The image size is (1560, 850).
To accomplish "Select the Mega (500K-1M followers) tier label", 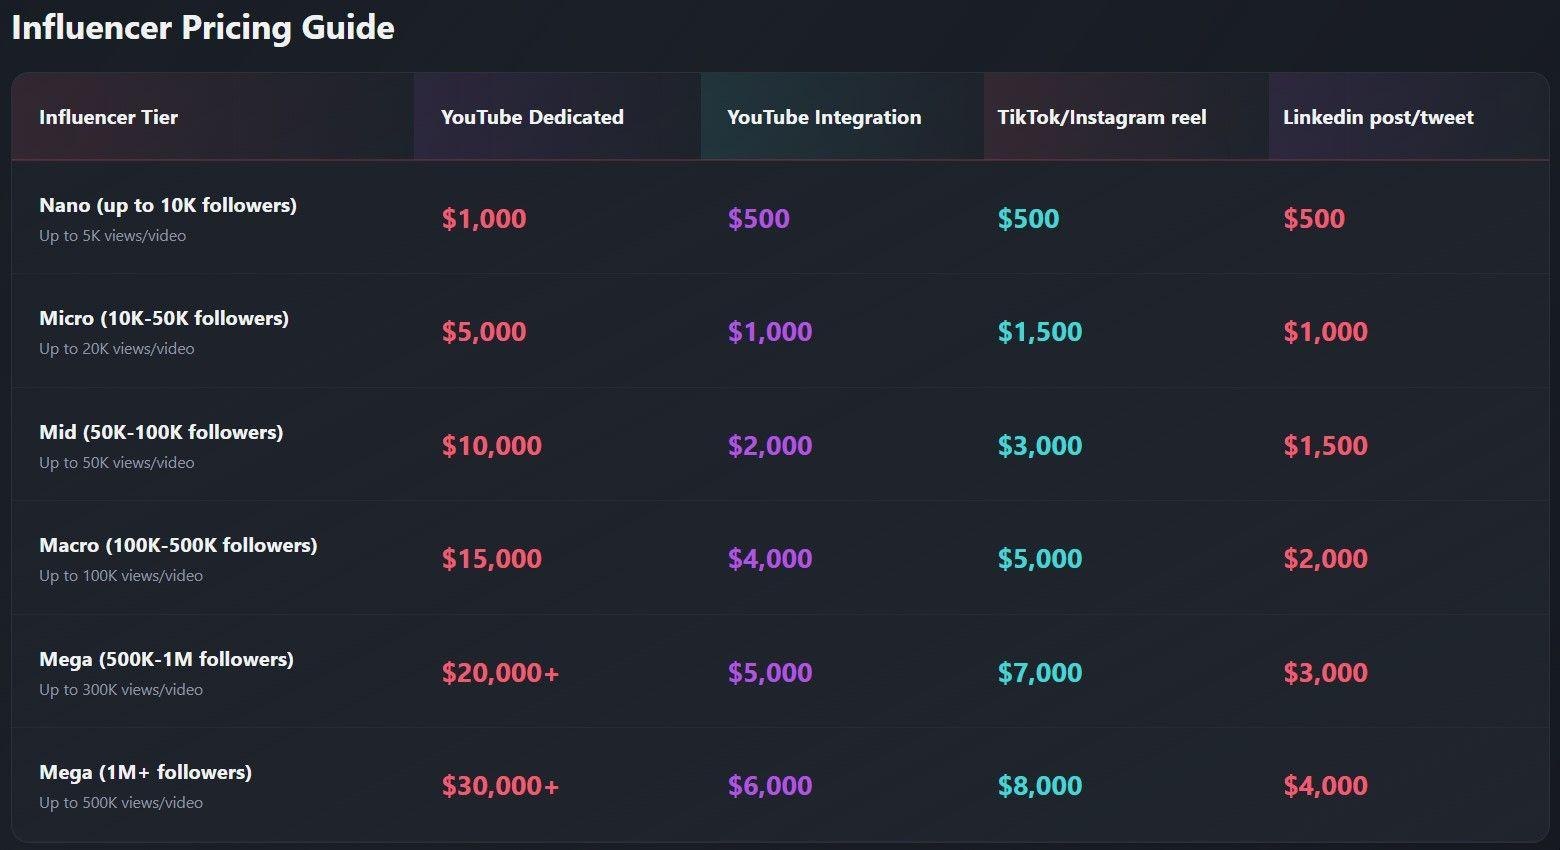I will (166, 659).
